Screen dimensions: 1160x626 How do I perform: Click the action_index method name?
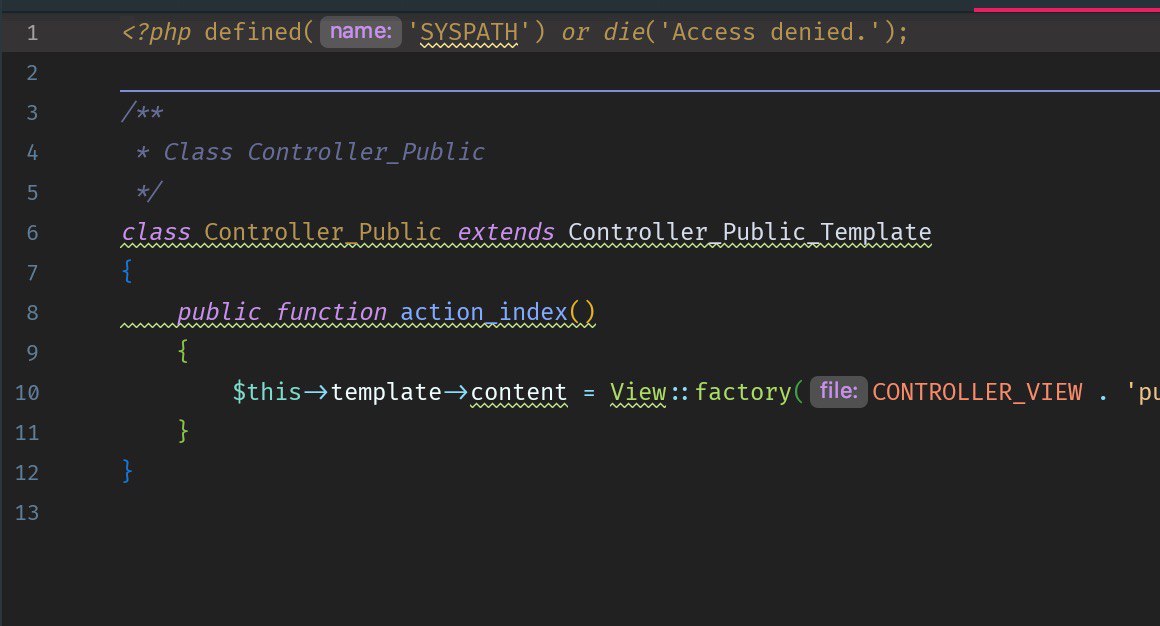coord(483,313)
